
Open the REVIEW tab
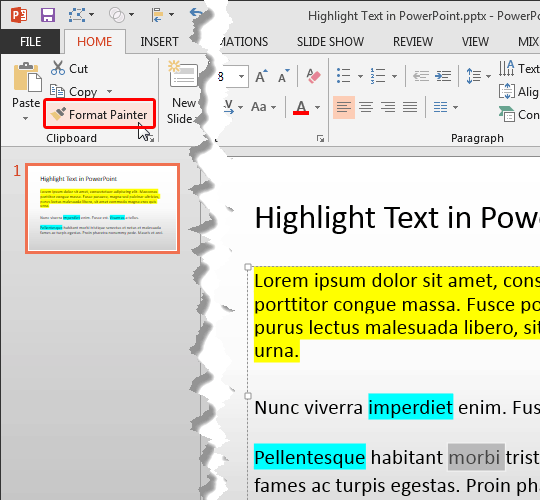tap(413, 42)
